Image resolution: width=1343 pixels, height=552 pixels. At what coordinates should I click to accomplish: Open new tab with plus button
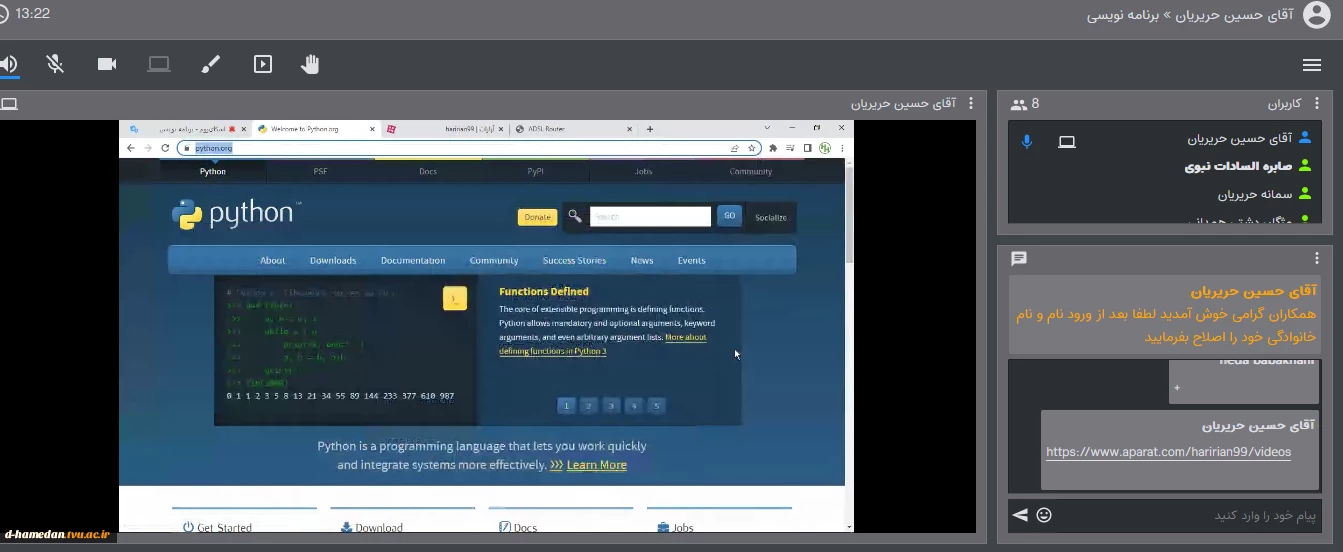pos(650,129)
